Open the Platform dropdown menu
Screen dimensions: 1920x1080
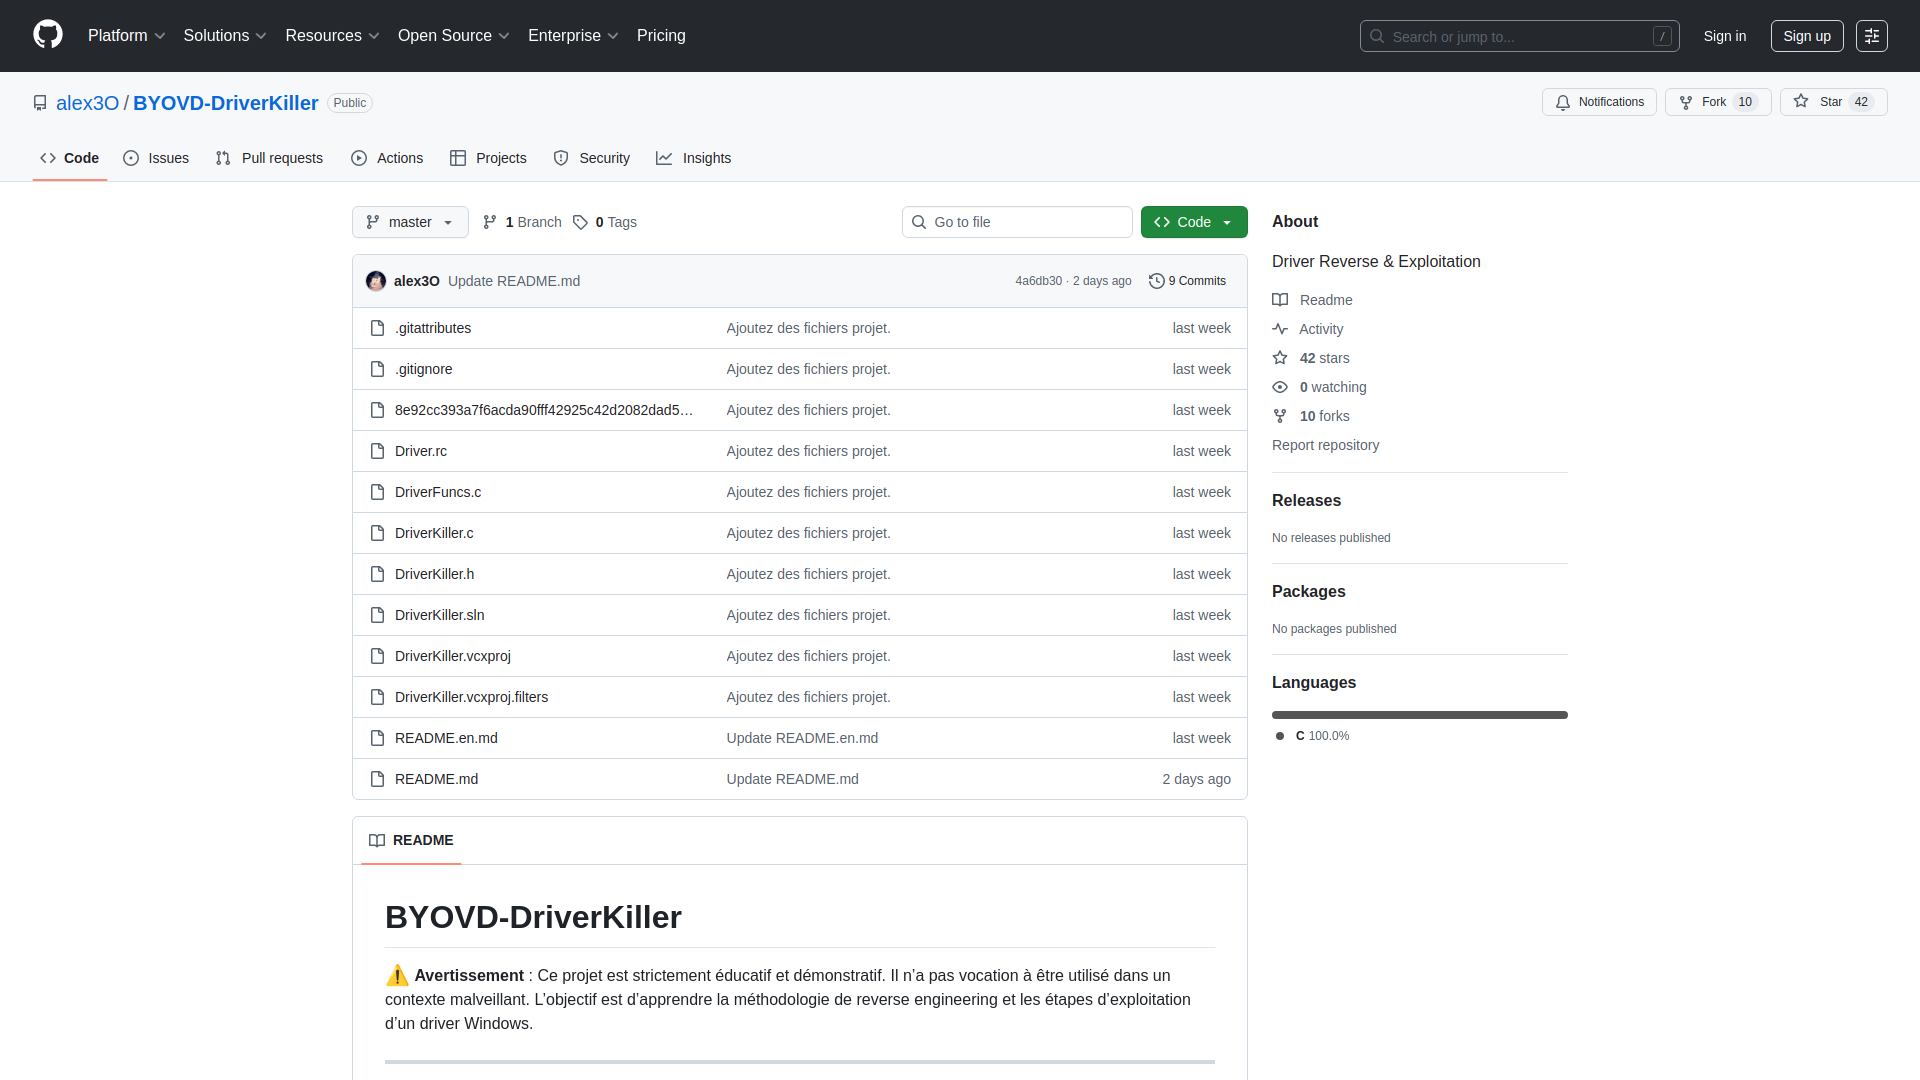[127, 36]
